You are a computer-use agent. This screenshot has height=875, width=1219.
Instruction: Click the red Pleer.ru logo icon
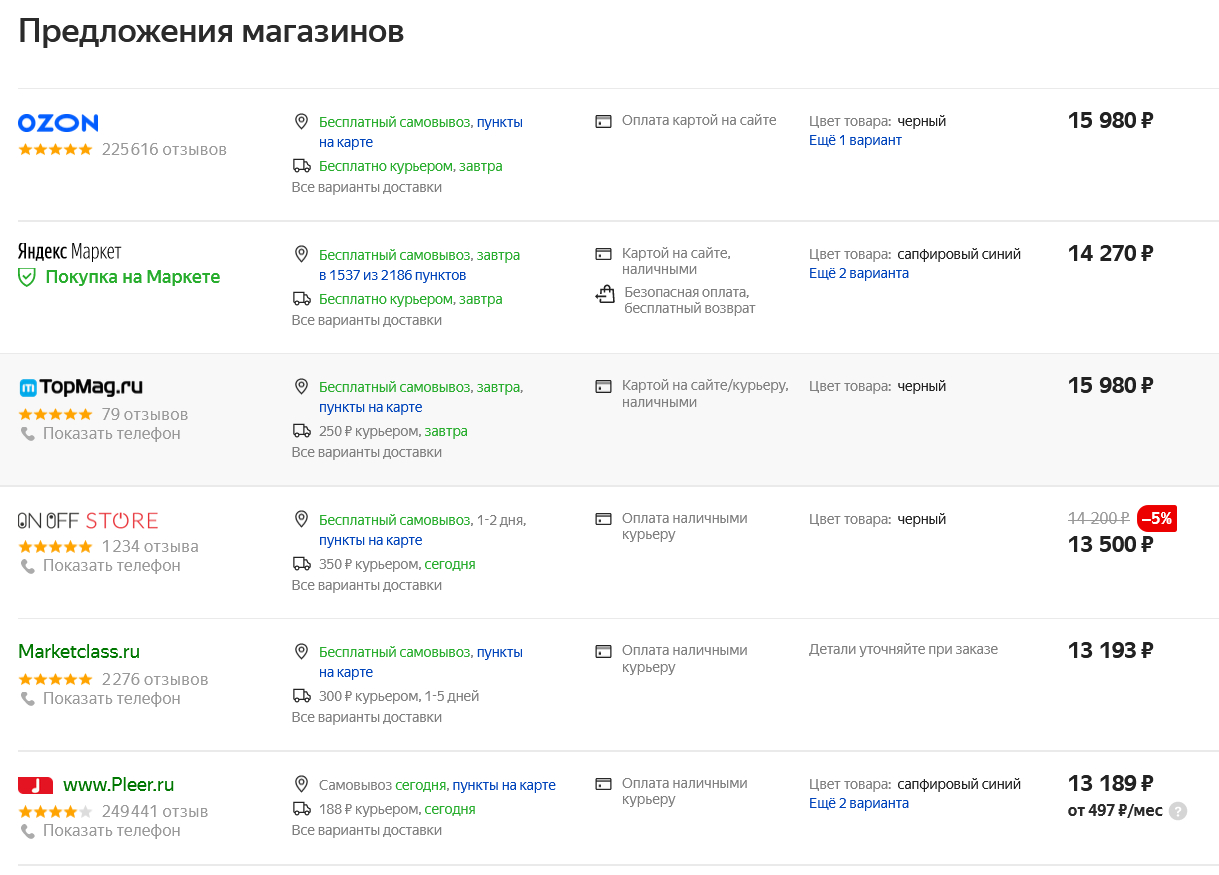(x=35, y=785)
